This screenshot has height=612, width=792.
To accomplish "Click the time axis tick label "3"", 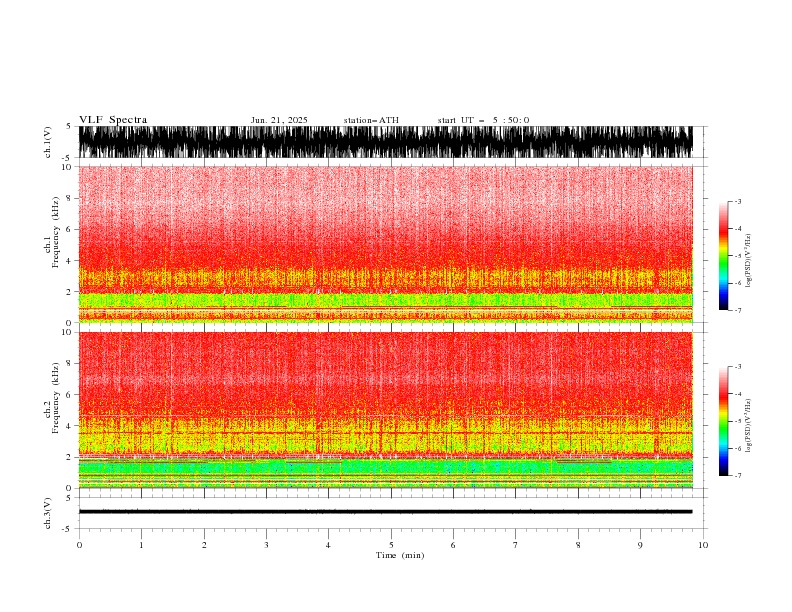I will (266, 545).
